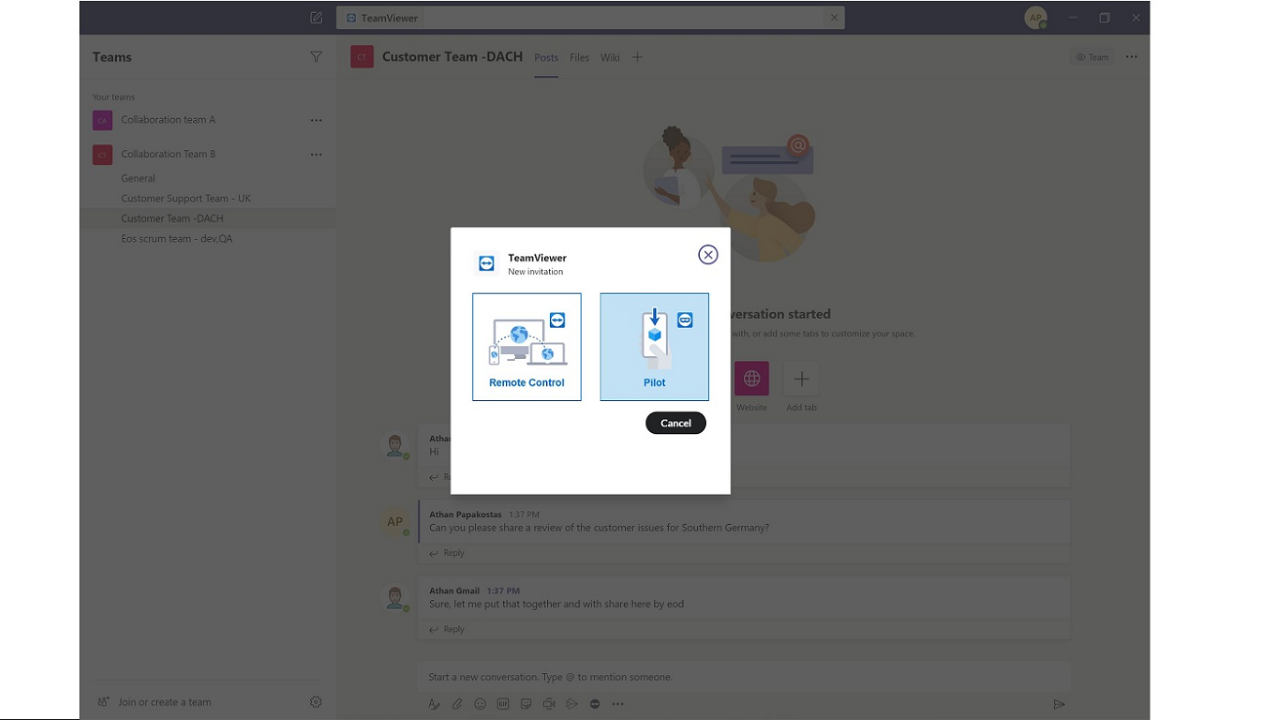Open more messaging extensions
Viewport: 1280px width, 720px height.
[x=618, y=704]
